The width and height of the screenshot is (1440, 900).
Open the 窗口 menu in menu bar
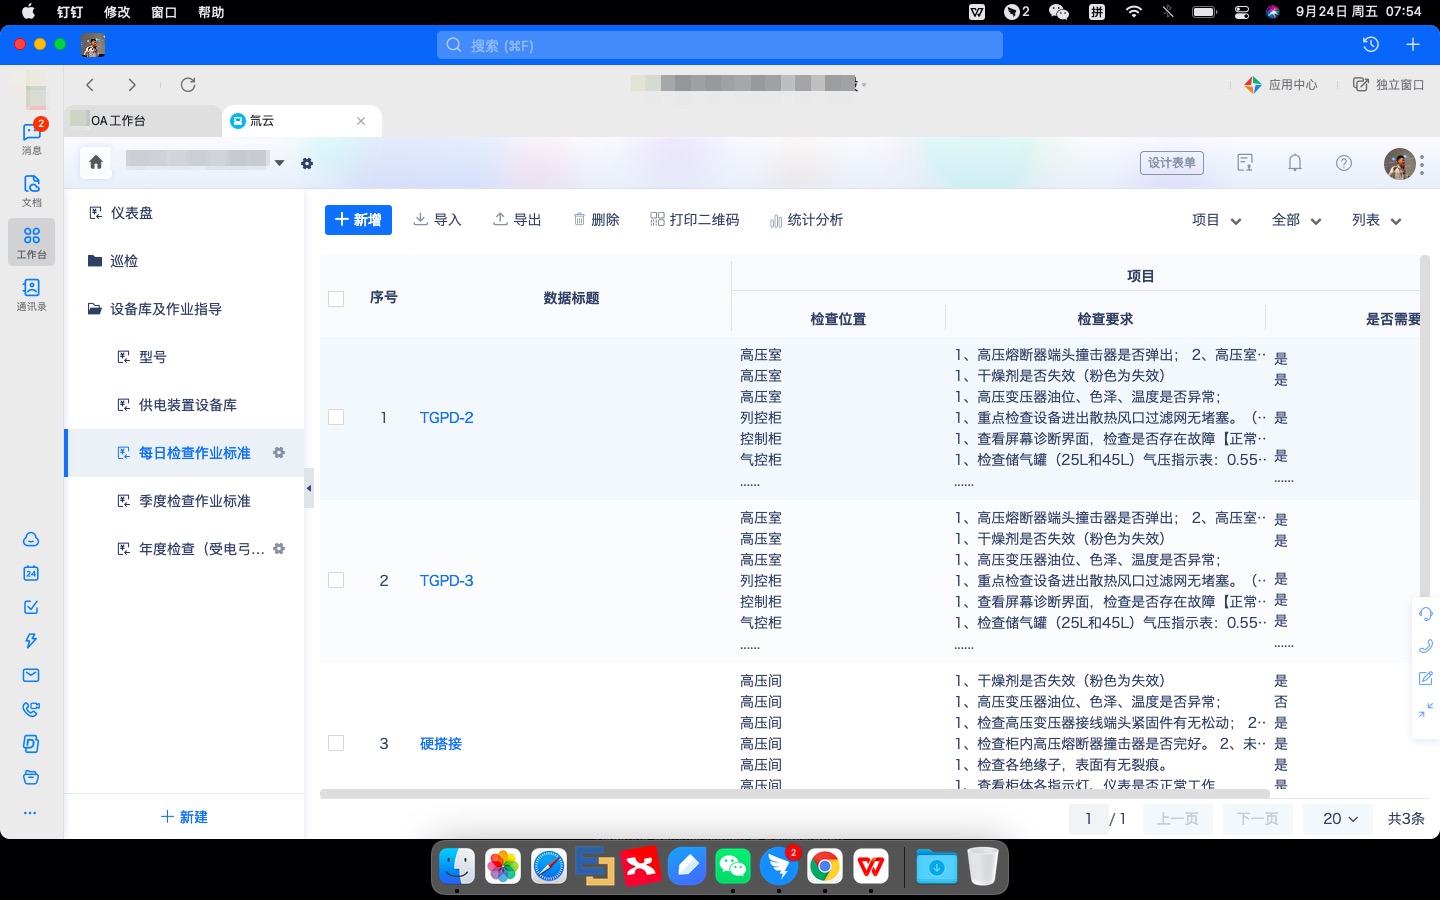coord(164,12)
